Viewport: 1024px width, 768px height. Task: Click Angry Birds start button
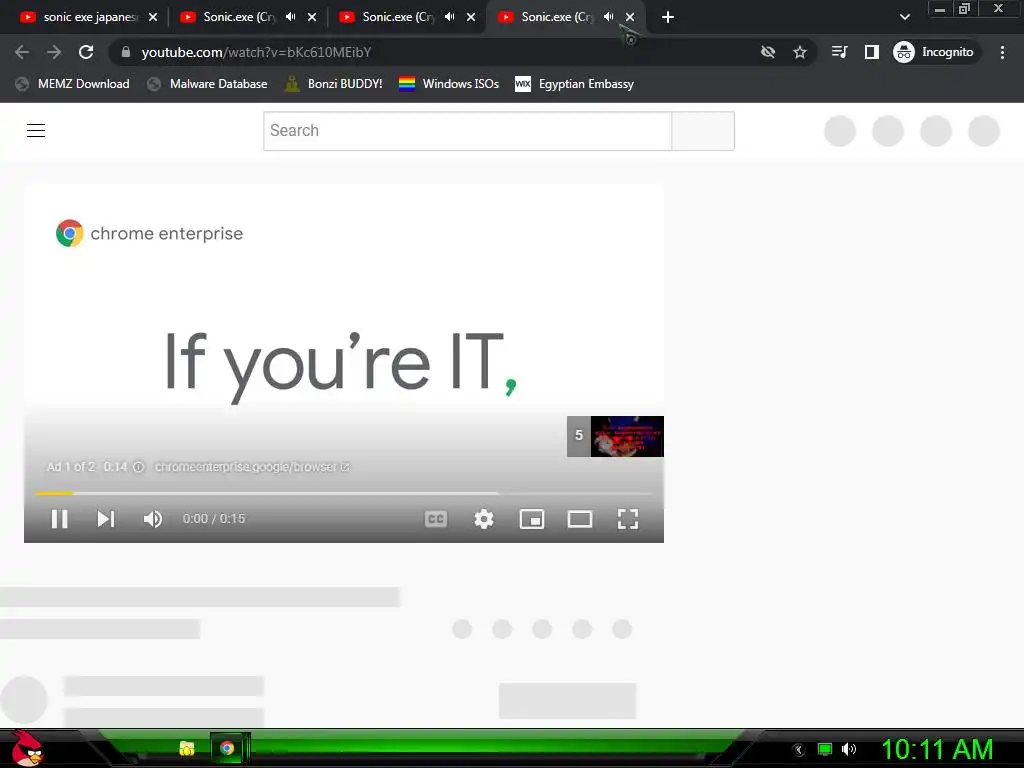[x=27, y=748]
